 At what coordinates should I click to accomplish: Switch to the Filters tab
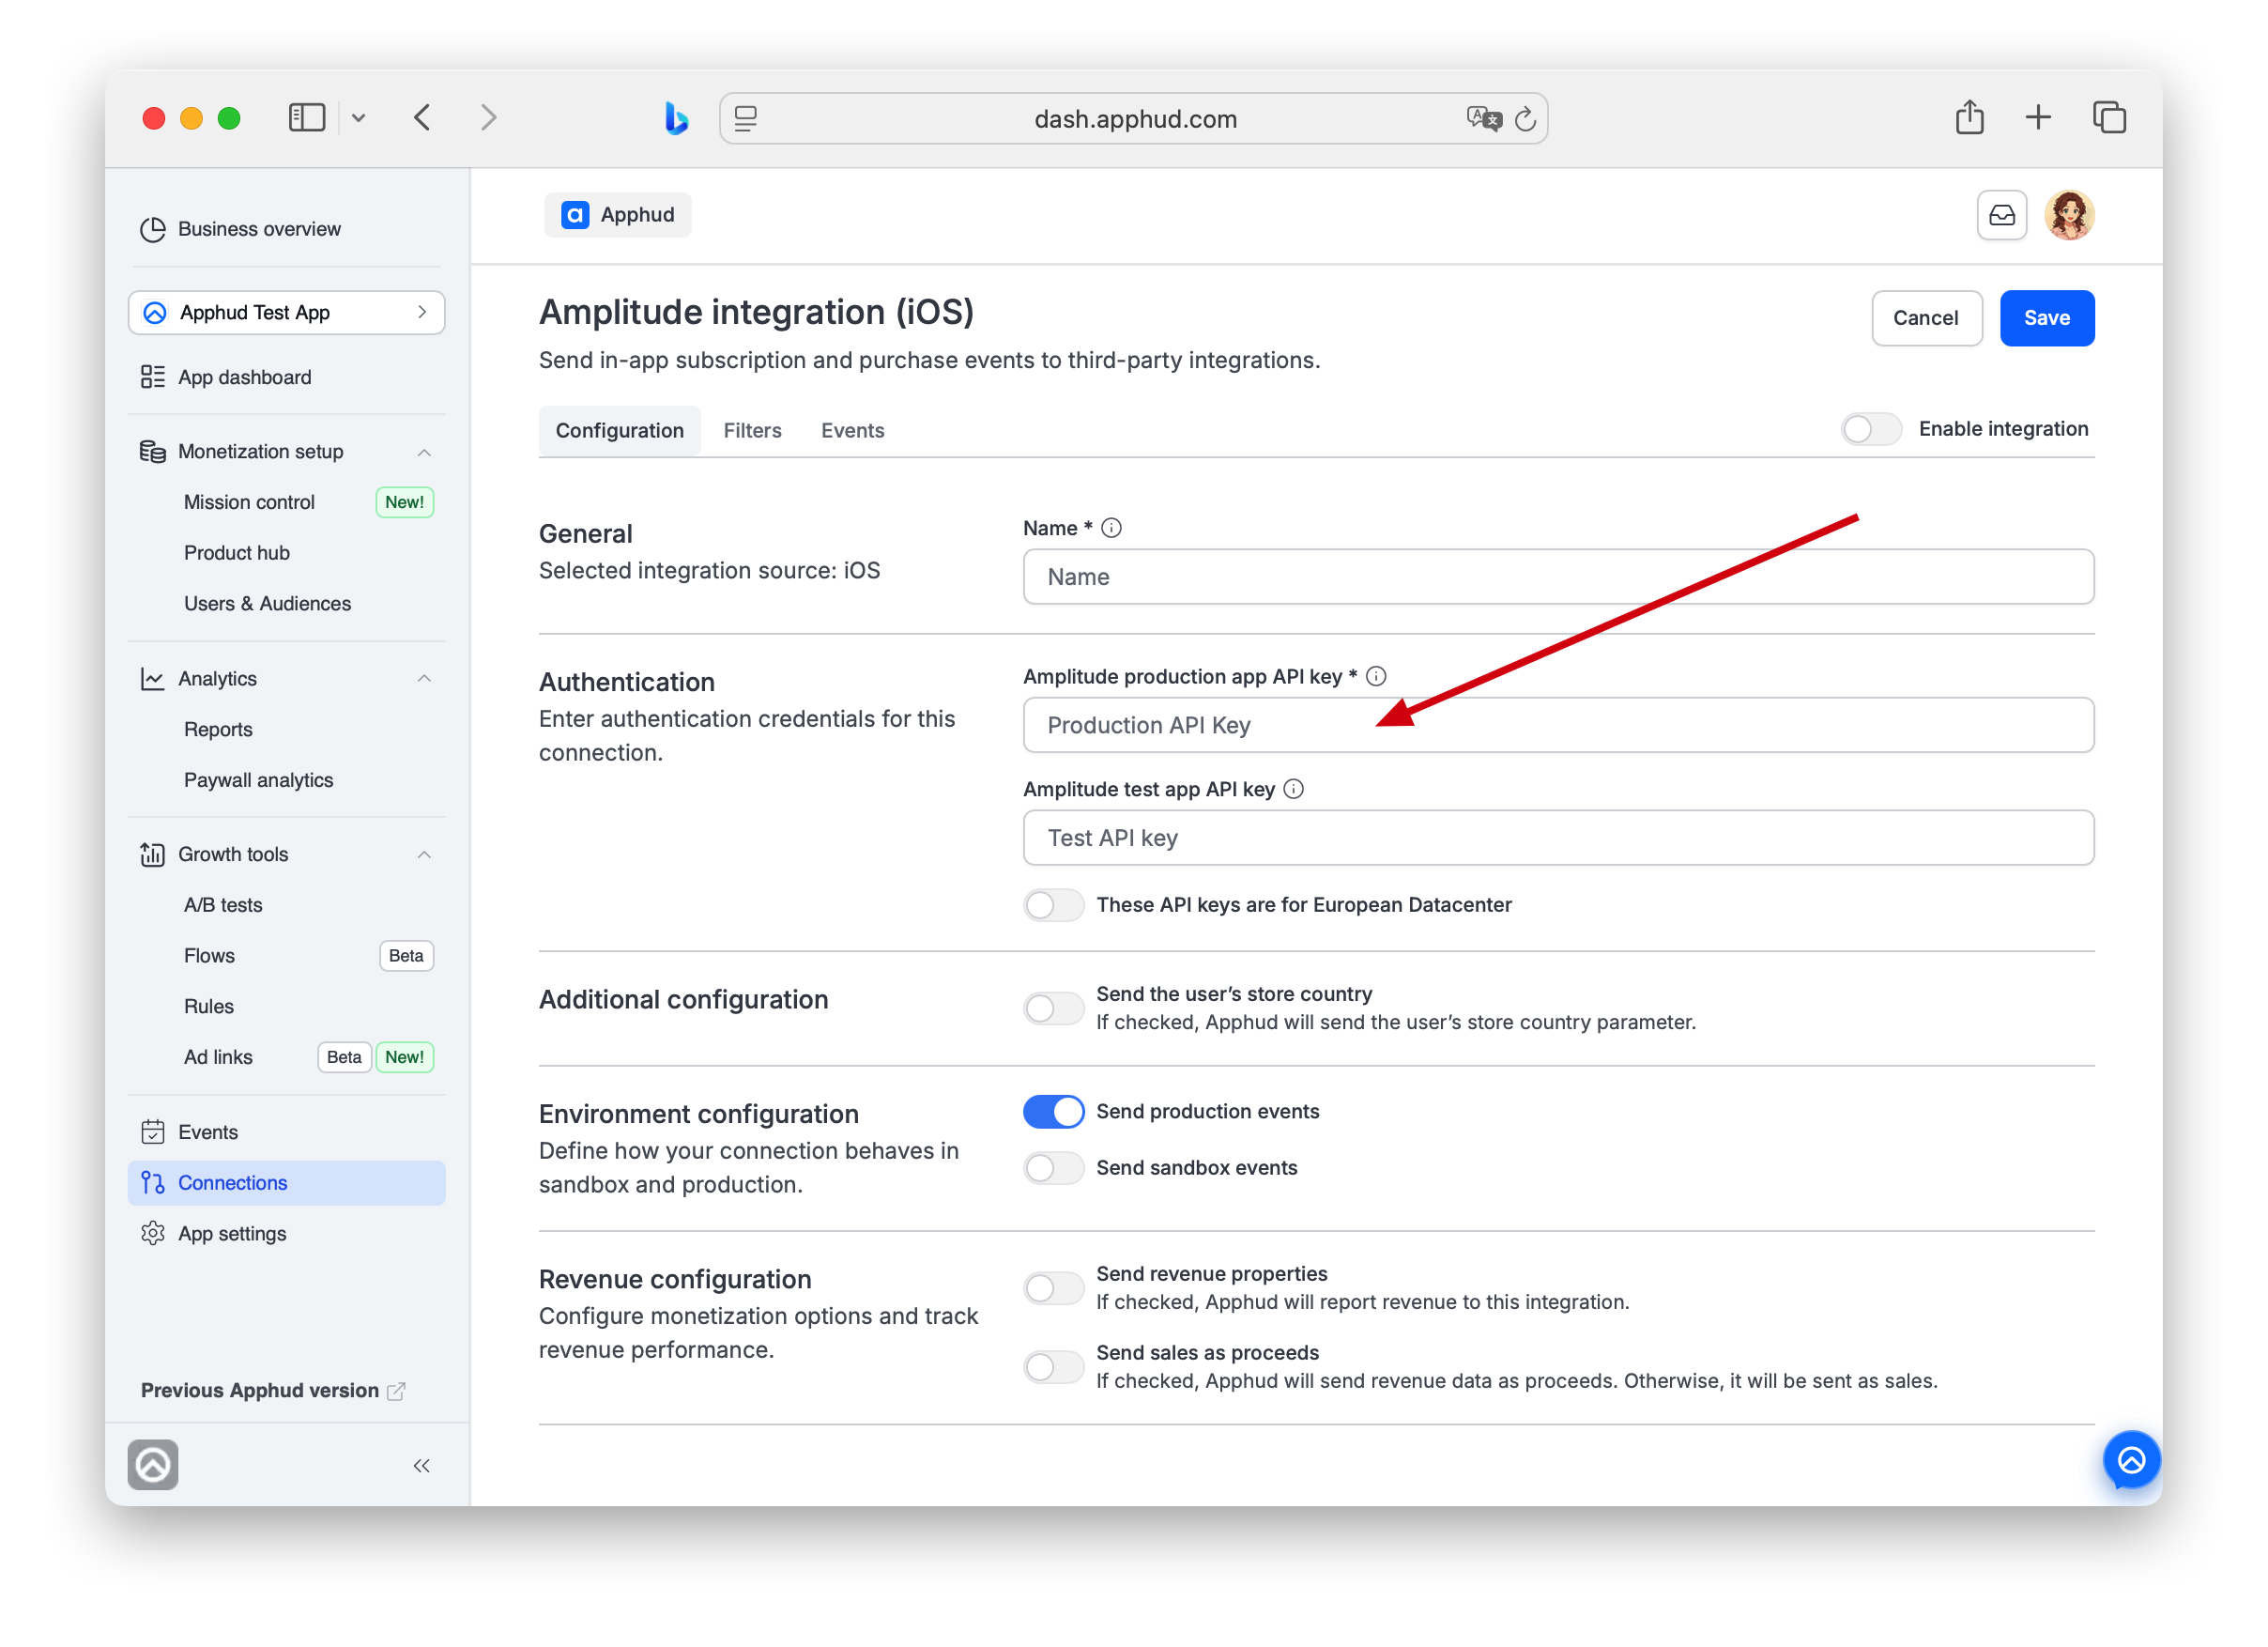click(752, 430)
